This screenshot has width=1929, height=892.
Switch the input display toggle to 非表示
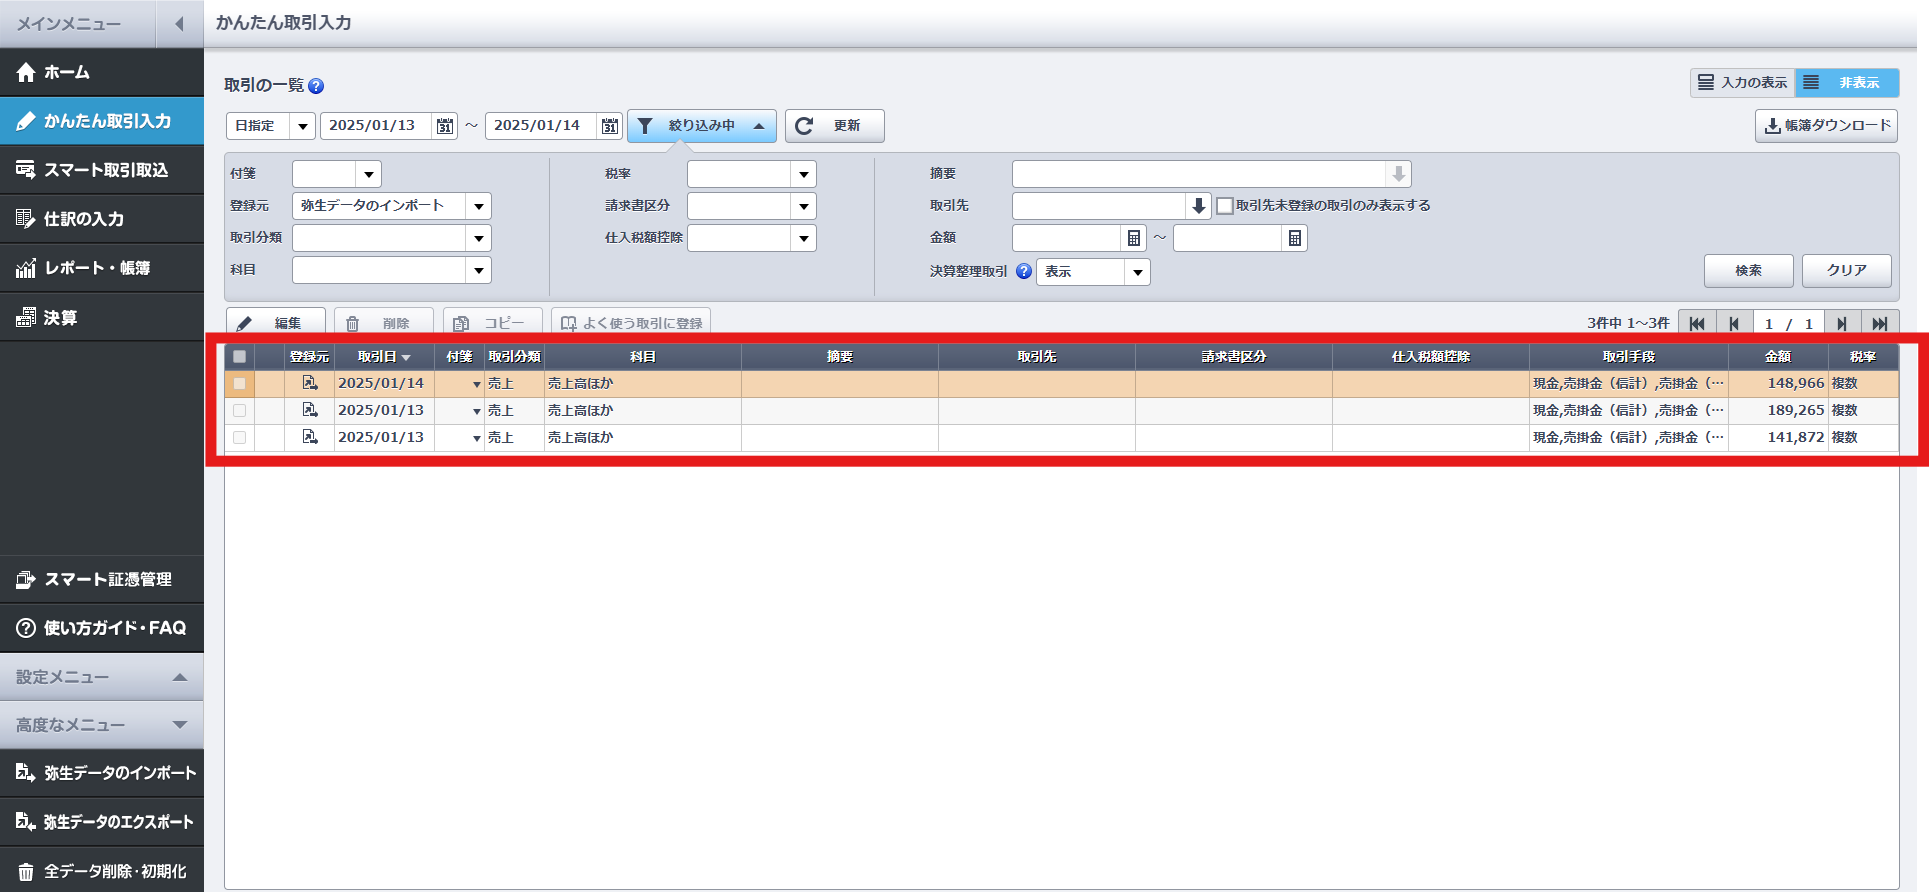pyautogui.click(x=1846, y=83)
